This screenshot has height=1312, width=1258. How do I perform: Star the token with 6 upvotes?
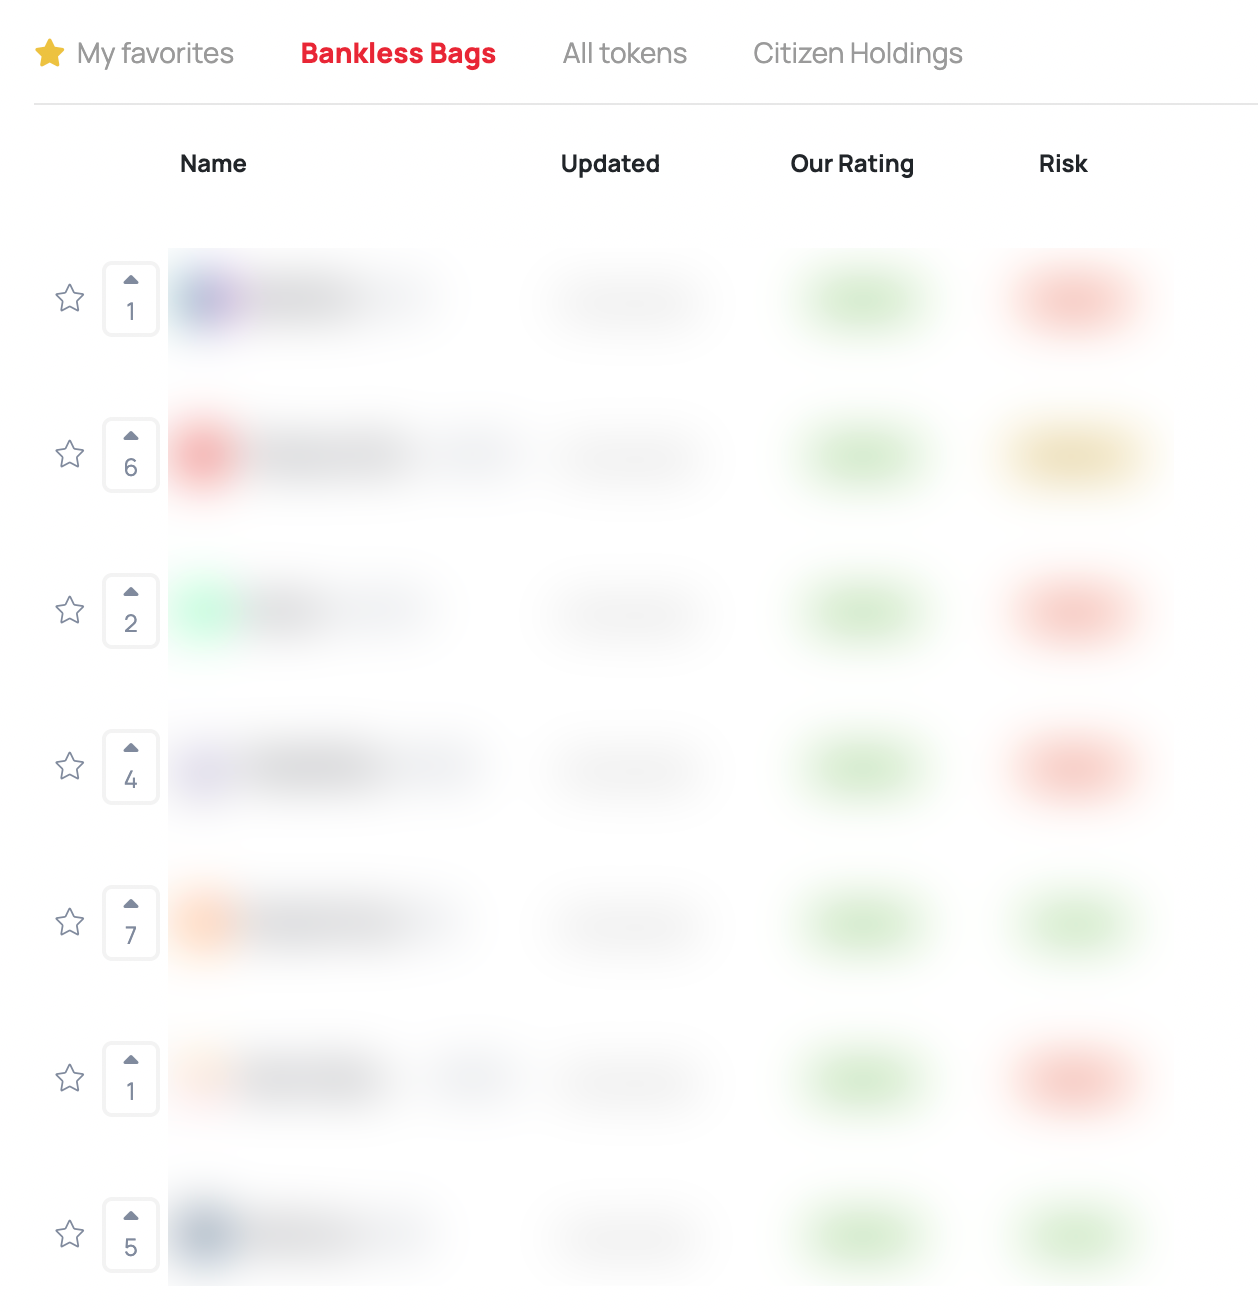[70, 454]
